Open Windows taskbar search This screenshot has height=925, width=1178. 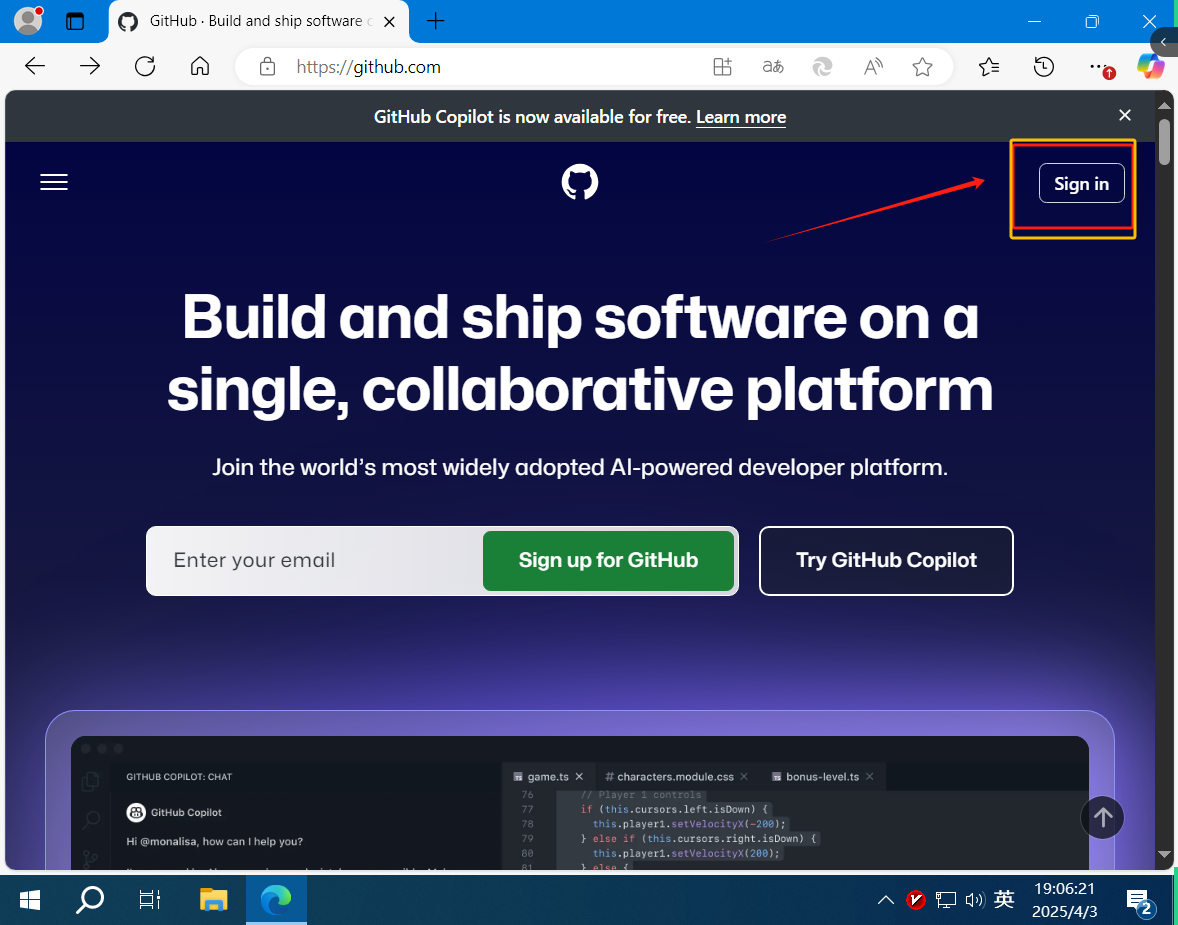tap(90, 900)
